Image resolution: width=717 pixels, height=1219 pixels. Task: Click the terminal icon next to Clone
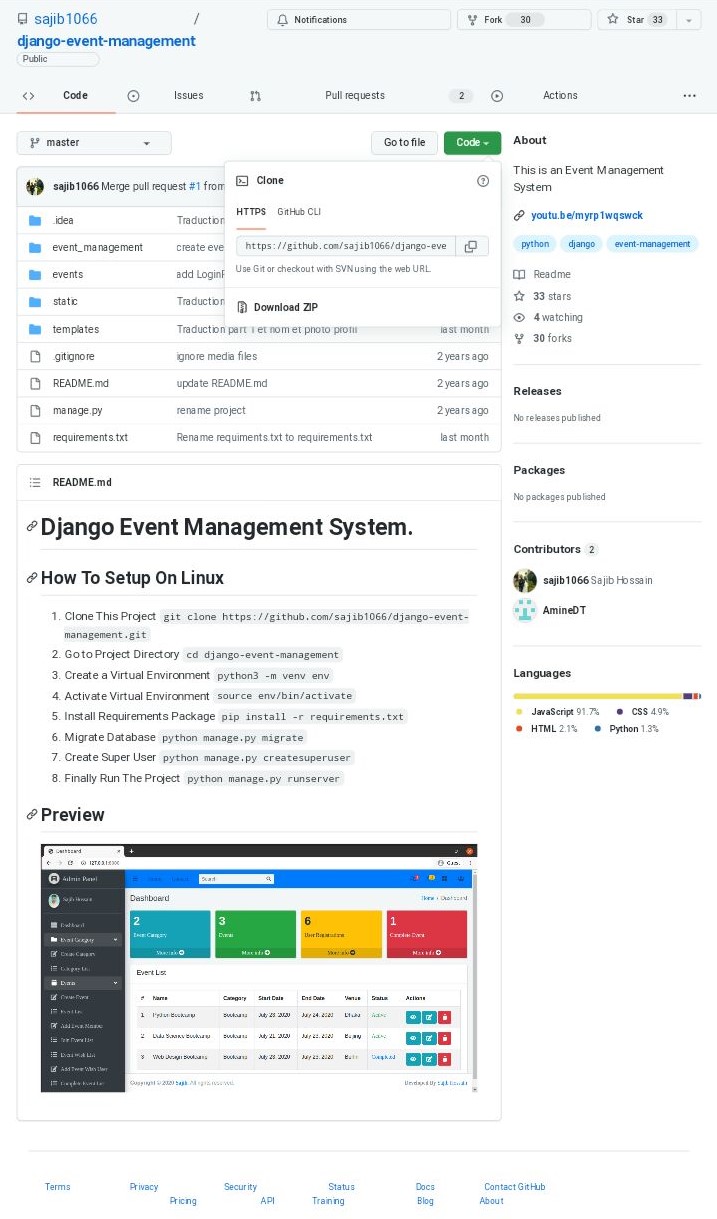click(242, 181)
